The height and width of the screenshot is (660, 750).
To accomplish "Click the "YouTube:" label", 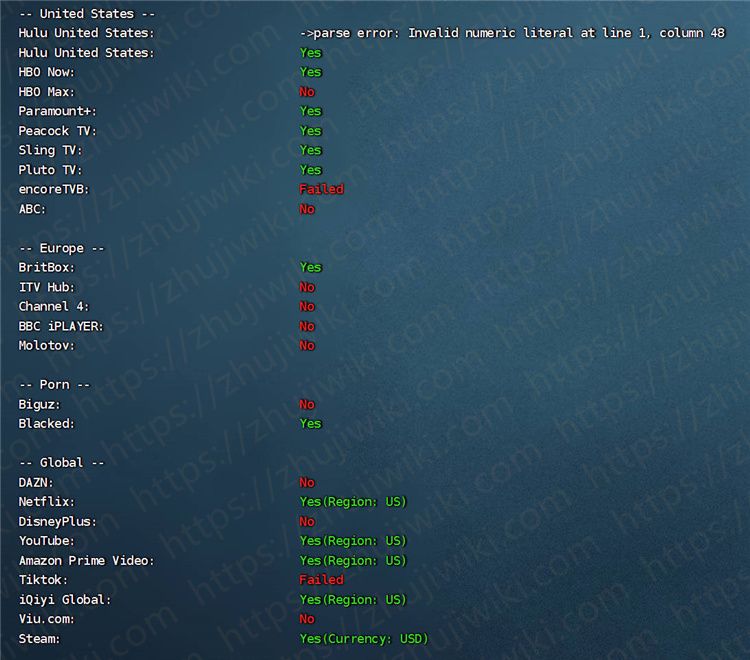I will point(47,541).
